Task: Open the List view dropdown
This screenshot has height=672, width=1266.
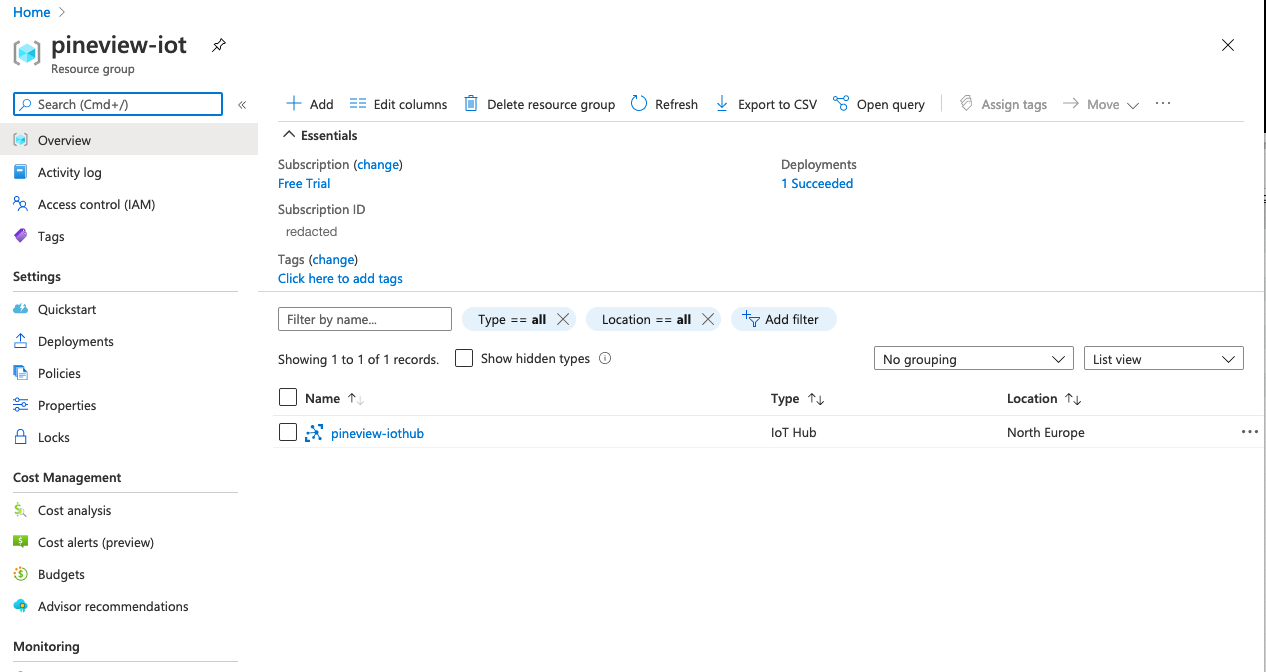Action: click(1163, 359)
